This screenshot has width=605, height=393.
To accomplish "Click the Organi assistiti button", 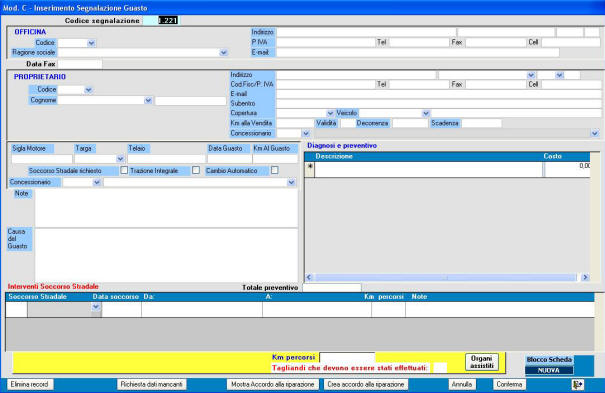I will pos(482,362).
